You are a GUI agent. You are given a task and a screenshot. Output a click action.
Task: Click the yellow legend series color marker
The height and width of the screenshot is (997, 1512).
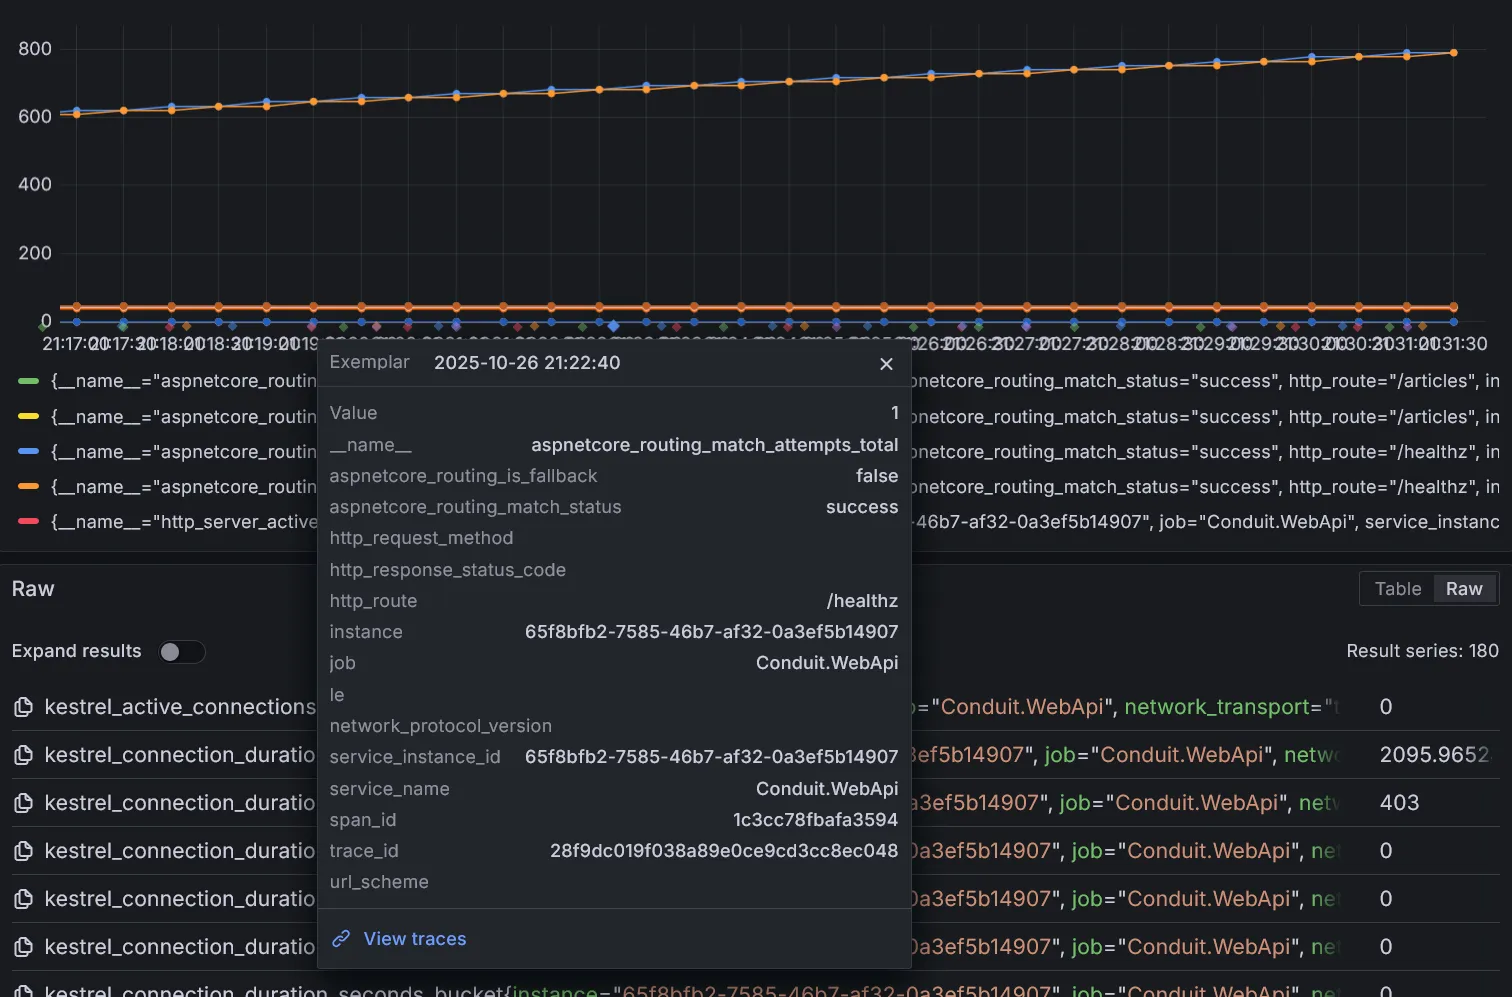point(29,417)
